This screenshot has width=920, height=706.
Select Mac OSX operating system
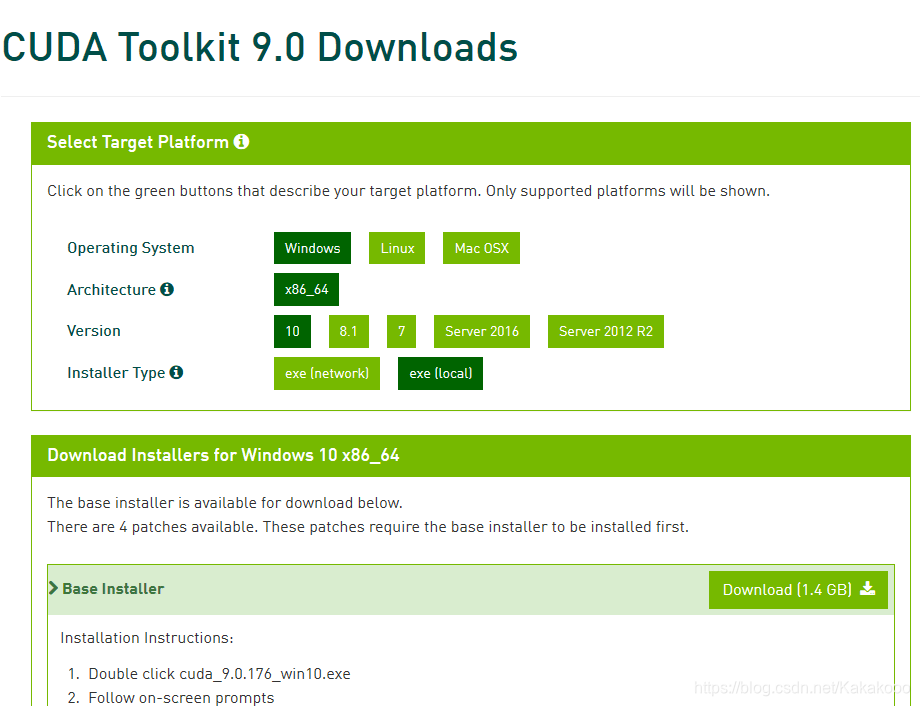point(481,248)
